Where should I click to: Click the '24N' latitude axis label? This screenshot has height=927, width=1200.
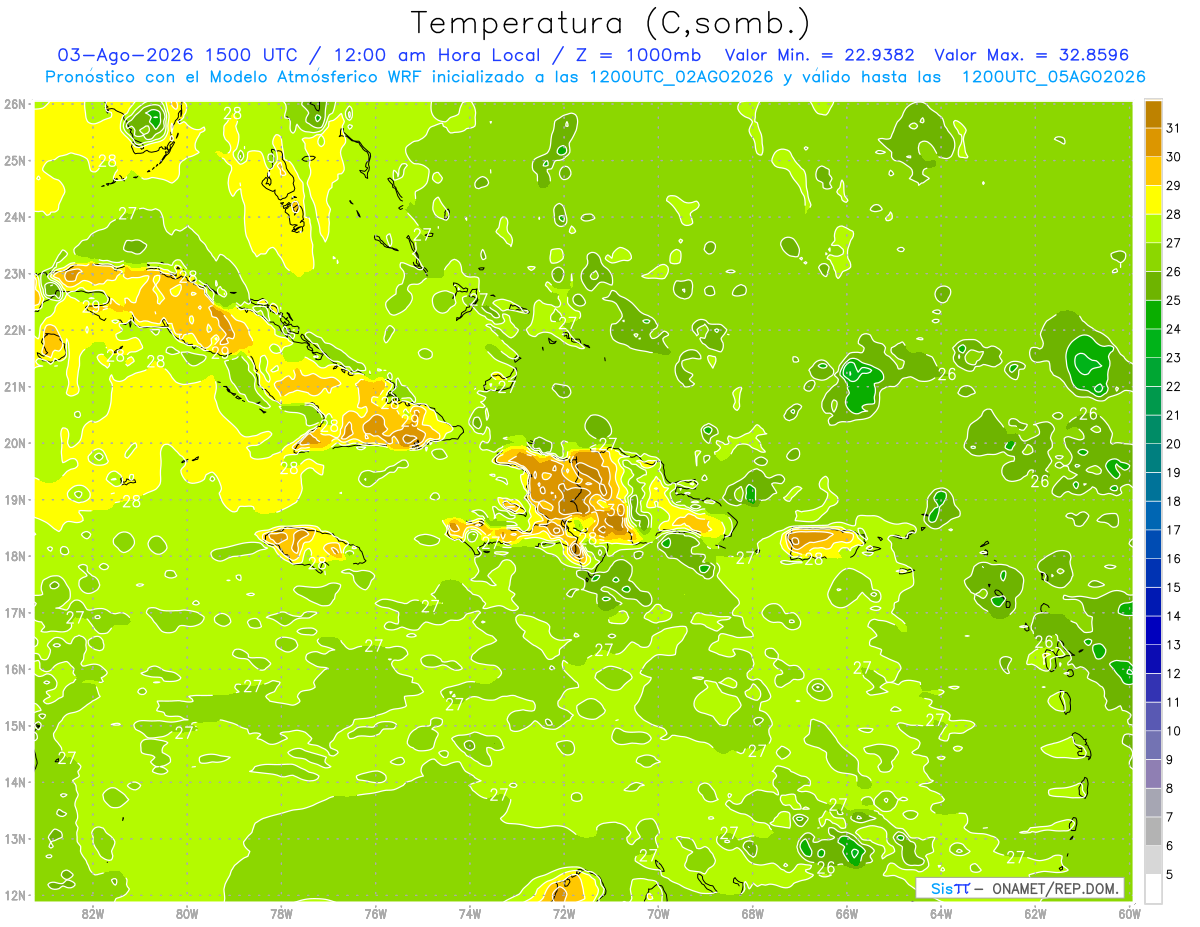14,216
